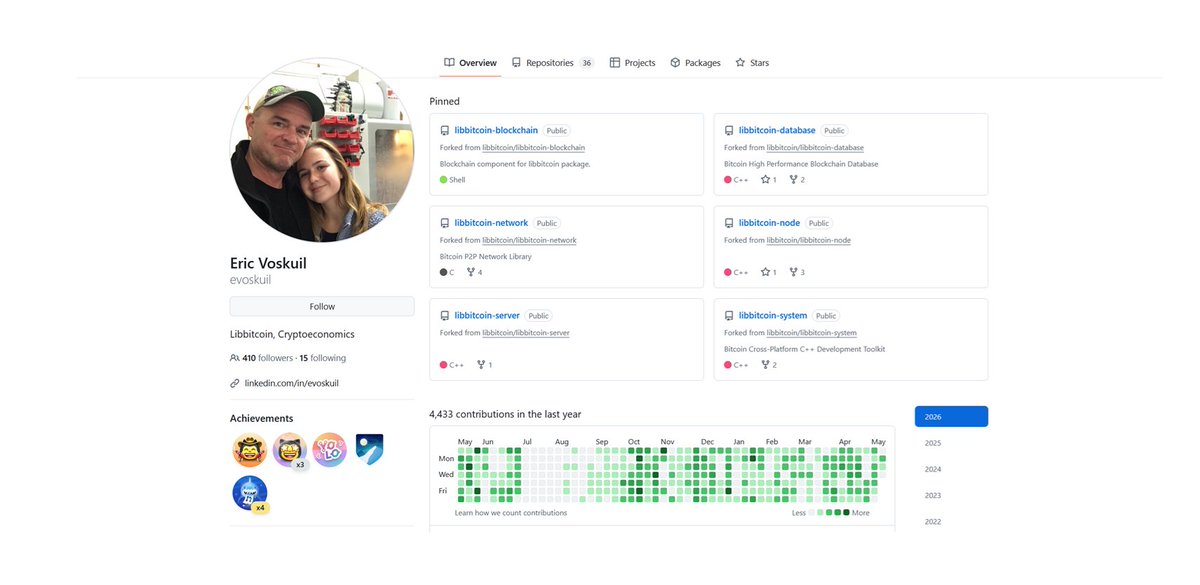Click the dark C language dot
1200x585 pixels.
click(444, 272)
